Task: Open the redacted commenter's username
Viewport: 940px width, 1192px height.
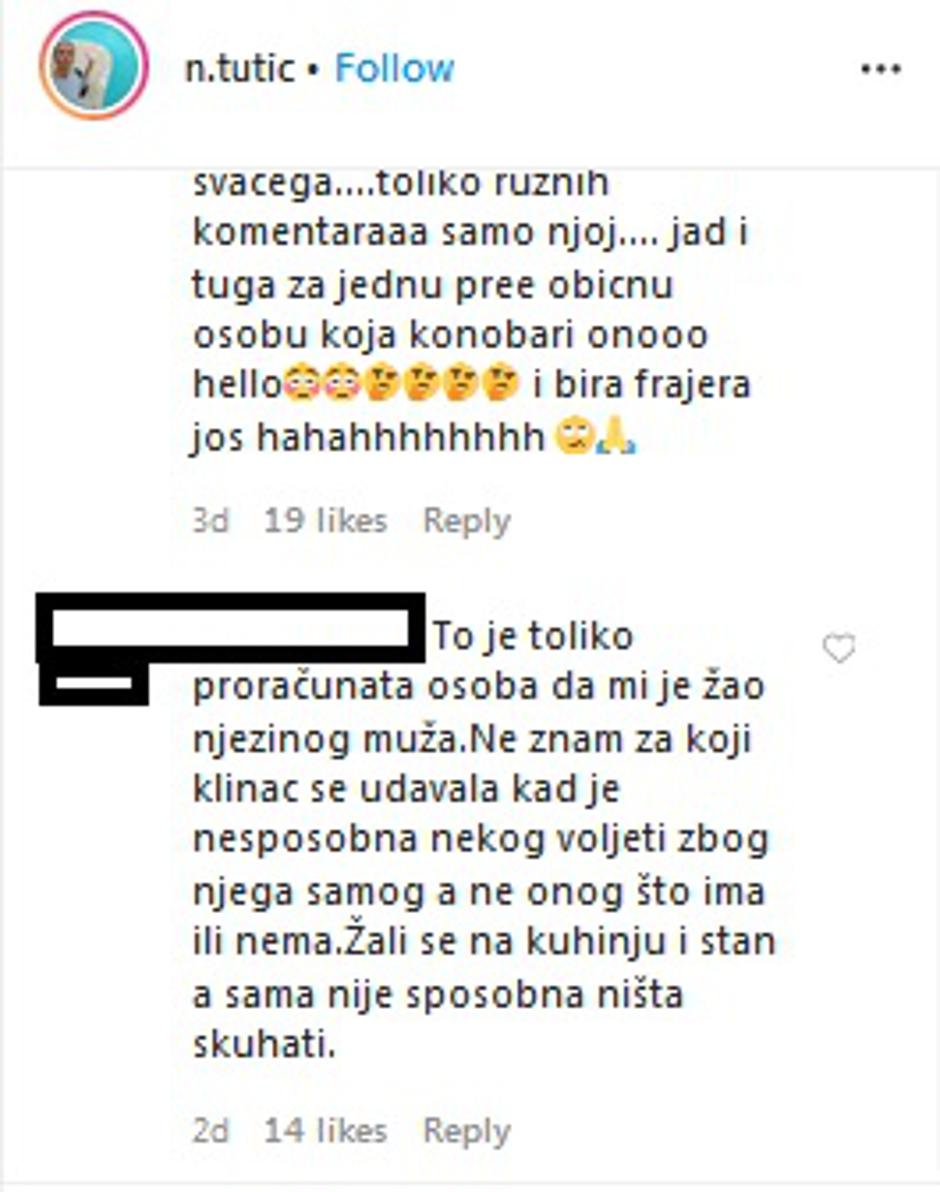Action: [231, 630]
